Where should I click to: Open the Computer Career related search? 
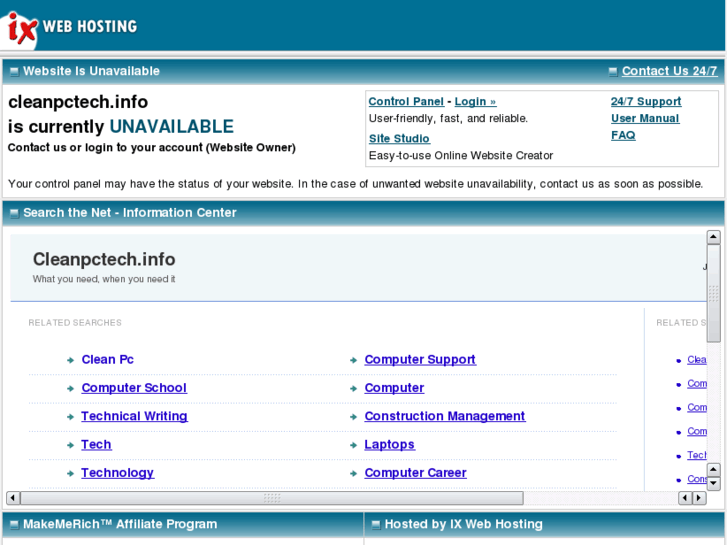415,473
